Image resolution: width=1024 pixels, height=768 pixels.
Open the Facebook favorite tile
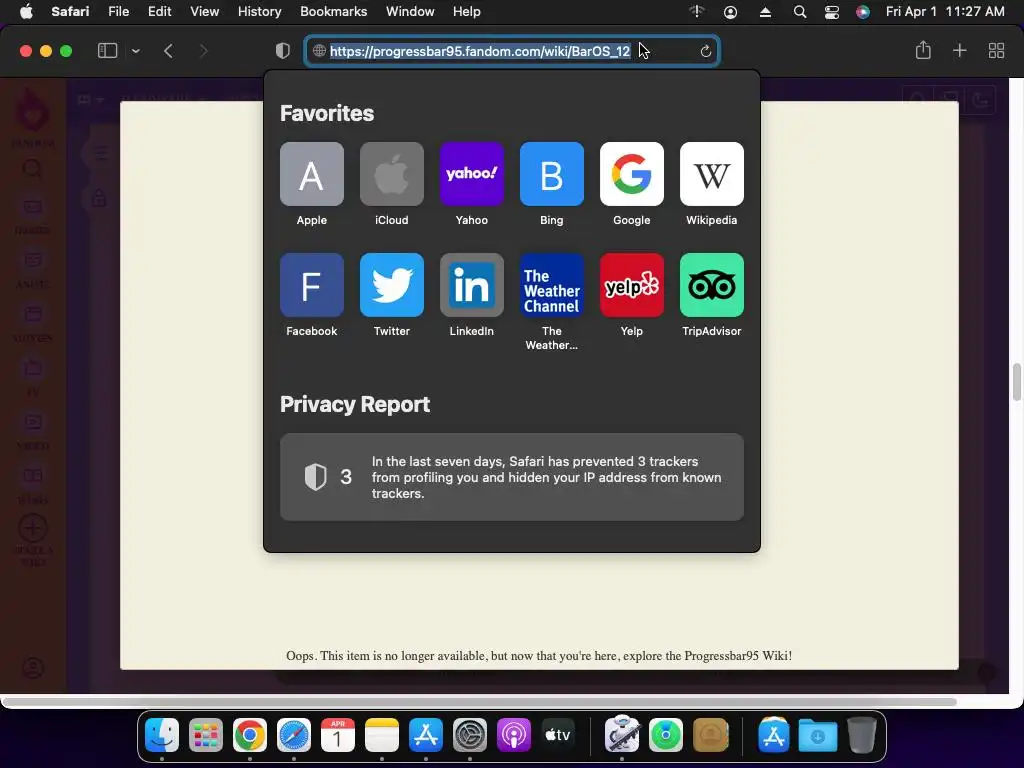312,285
